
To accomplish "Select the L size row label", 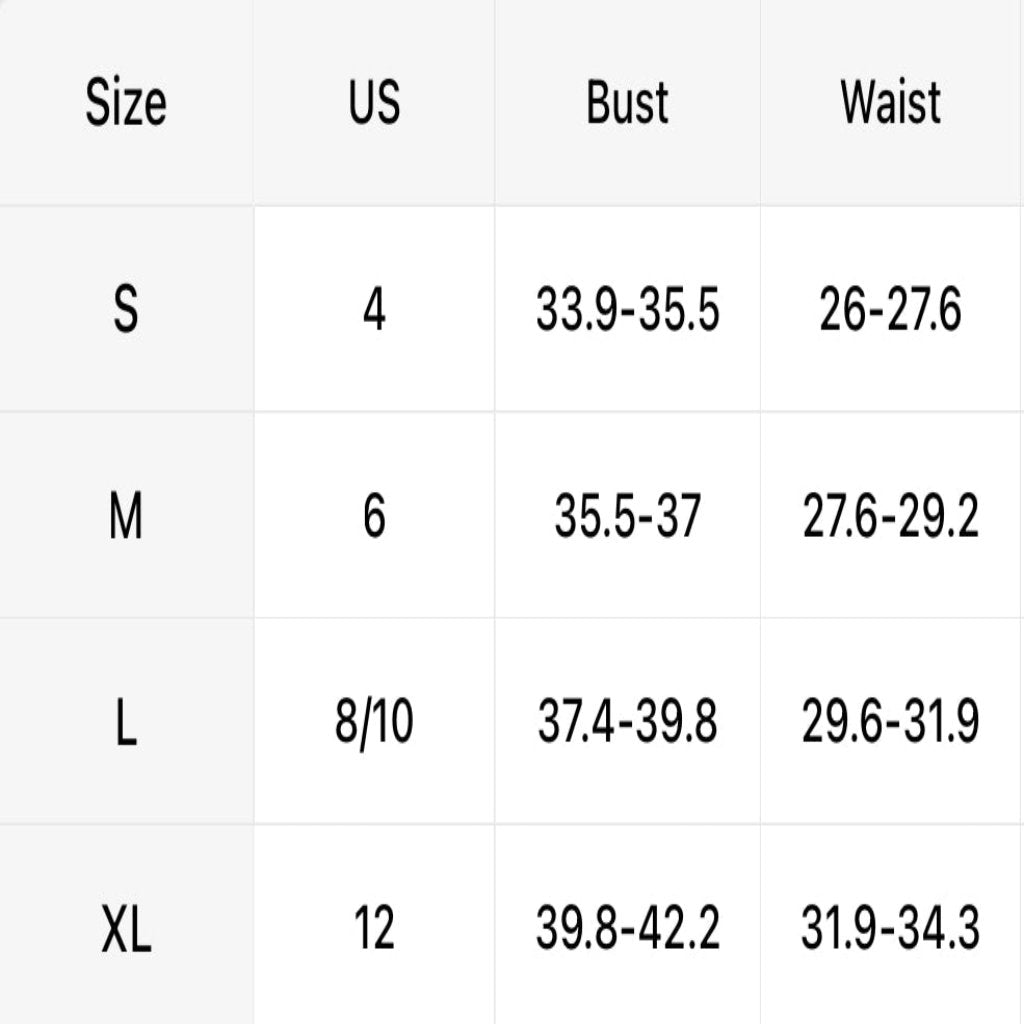I will click(126, 722).
